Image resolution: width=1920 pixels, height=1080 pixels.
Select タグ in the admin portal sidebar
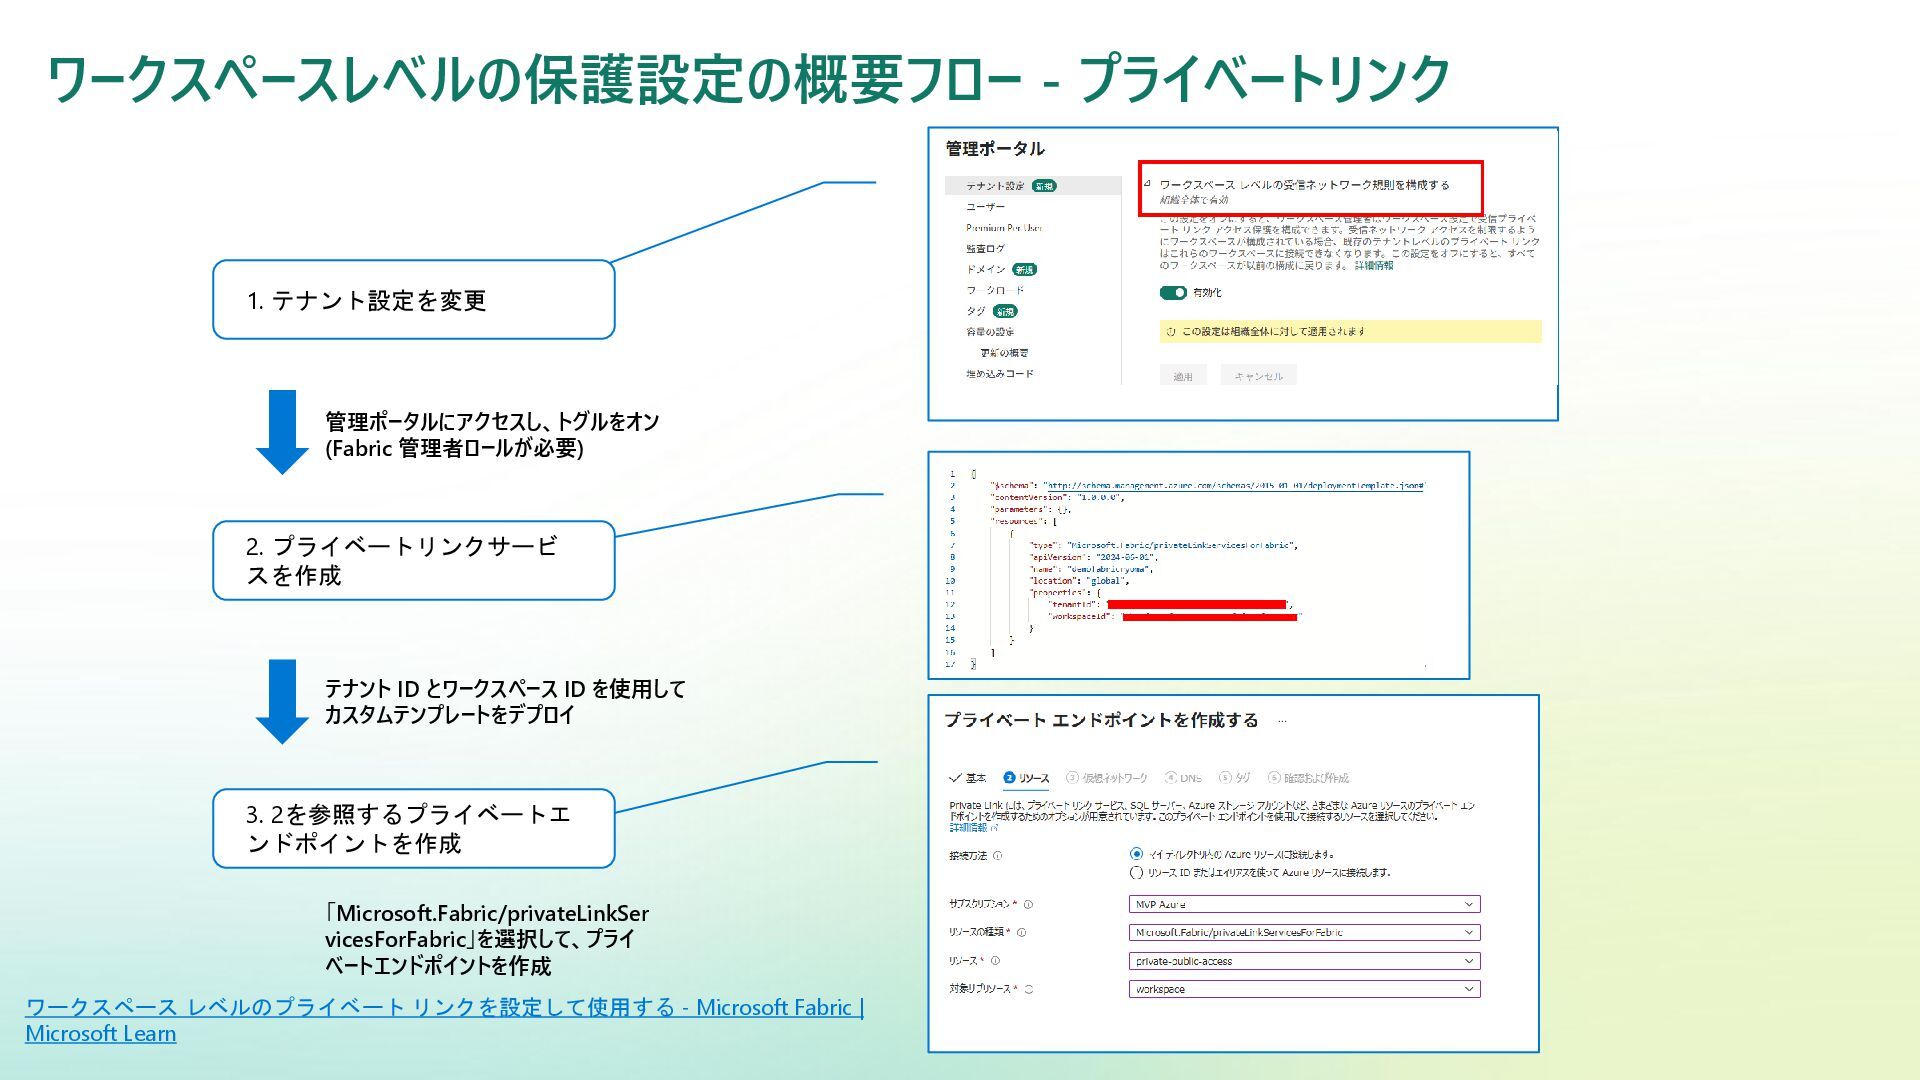point(975,311)
